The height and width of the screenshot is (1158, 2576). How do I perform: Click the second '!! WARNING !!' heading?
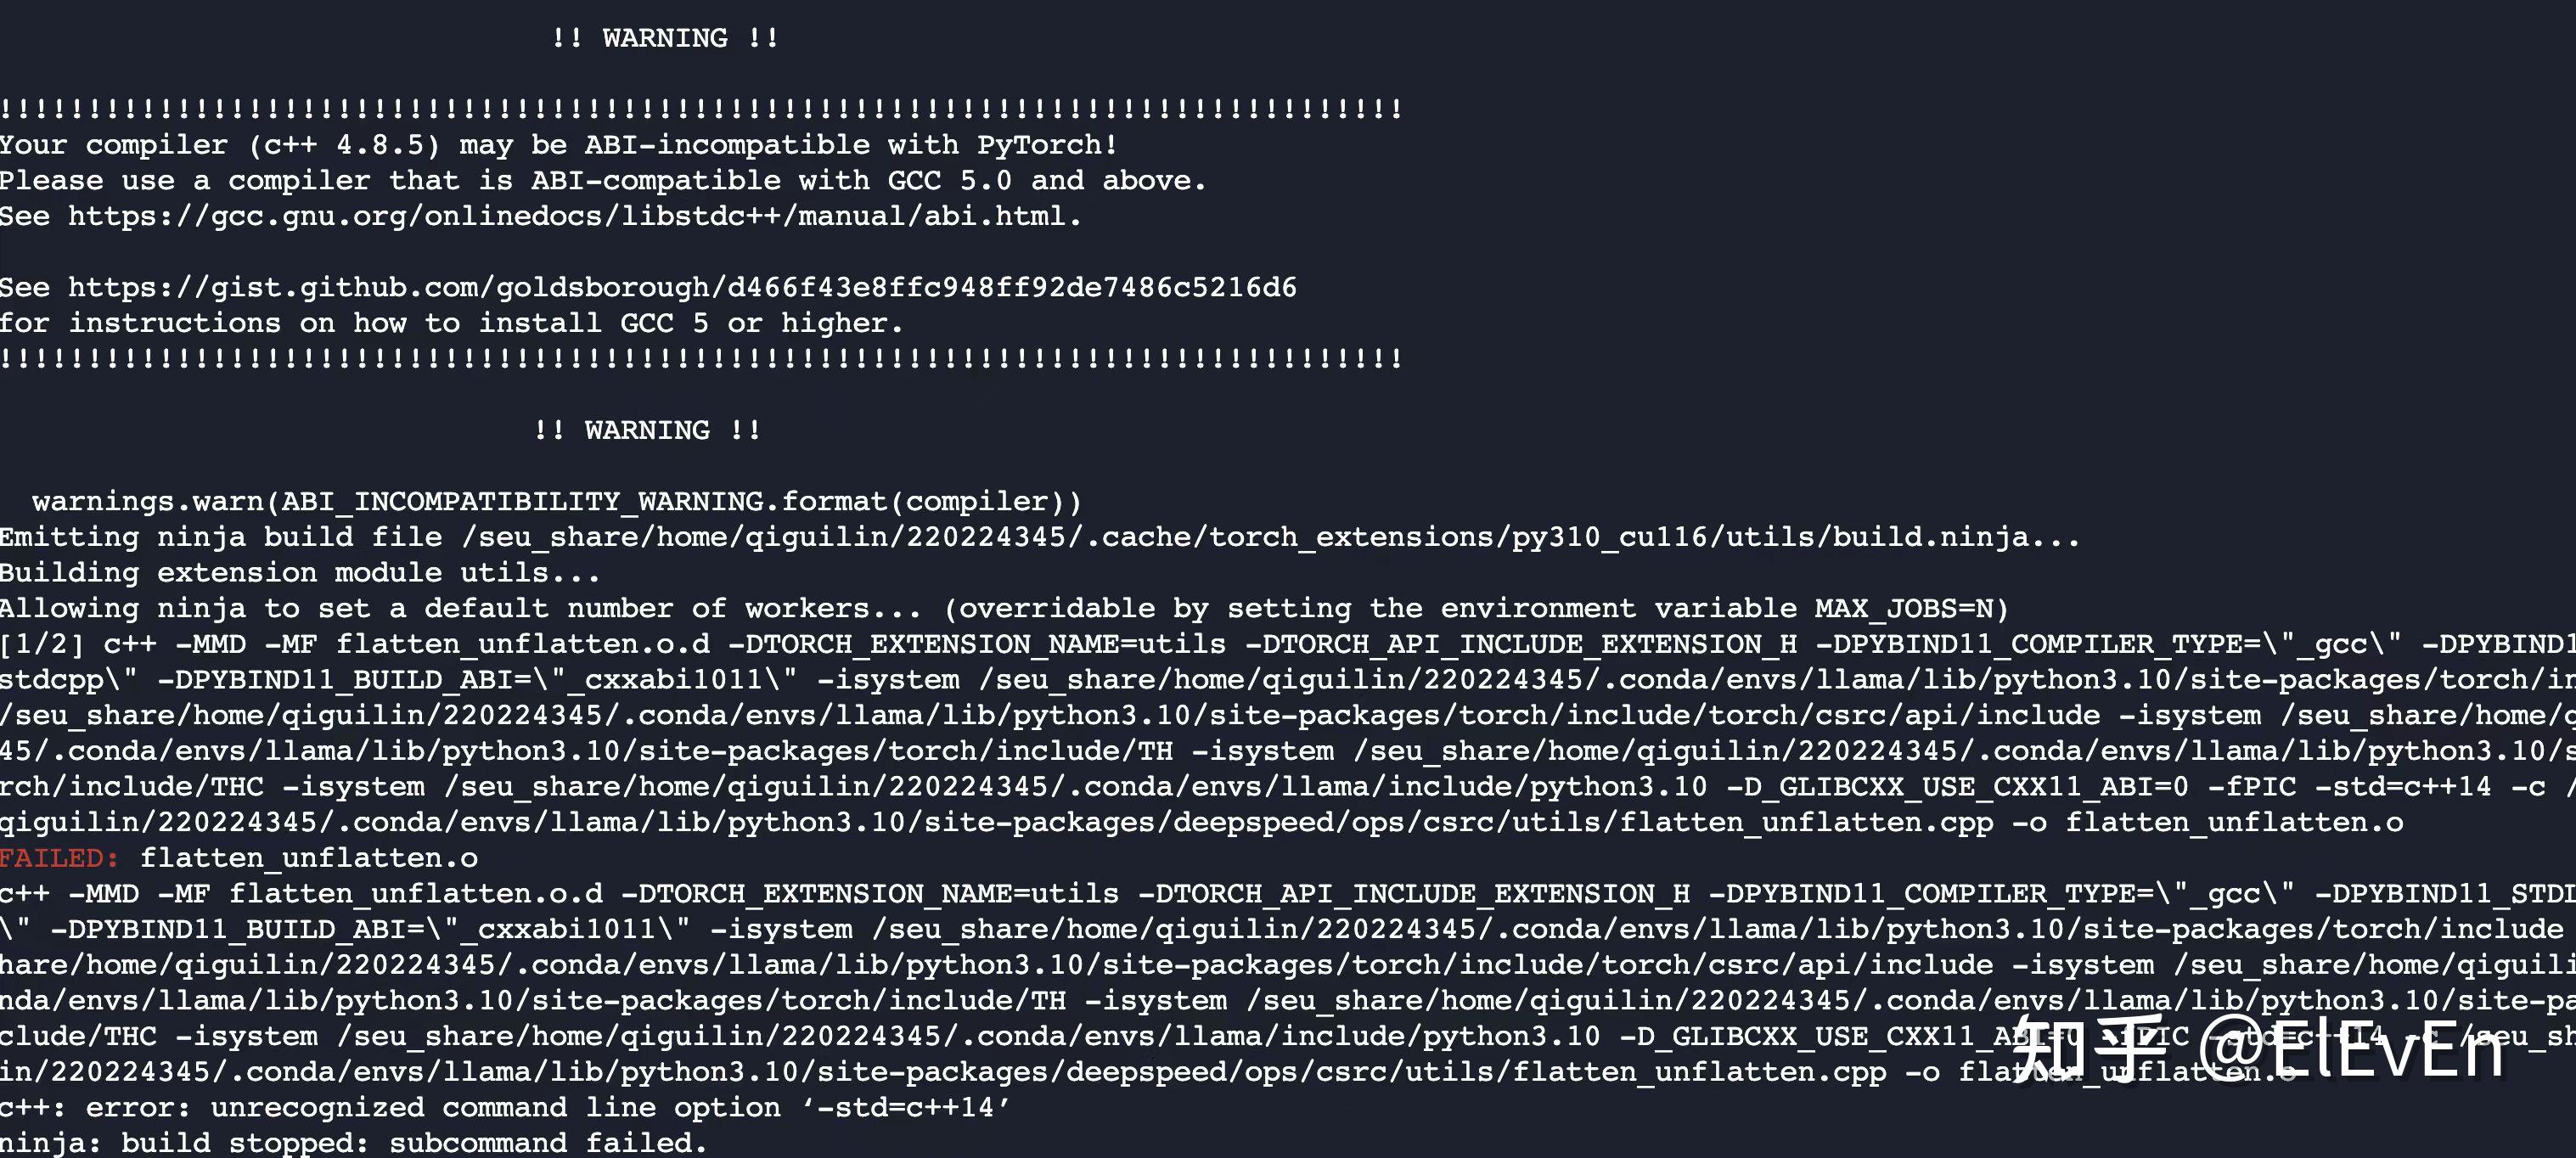pos(647,430)
